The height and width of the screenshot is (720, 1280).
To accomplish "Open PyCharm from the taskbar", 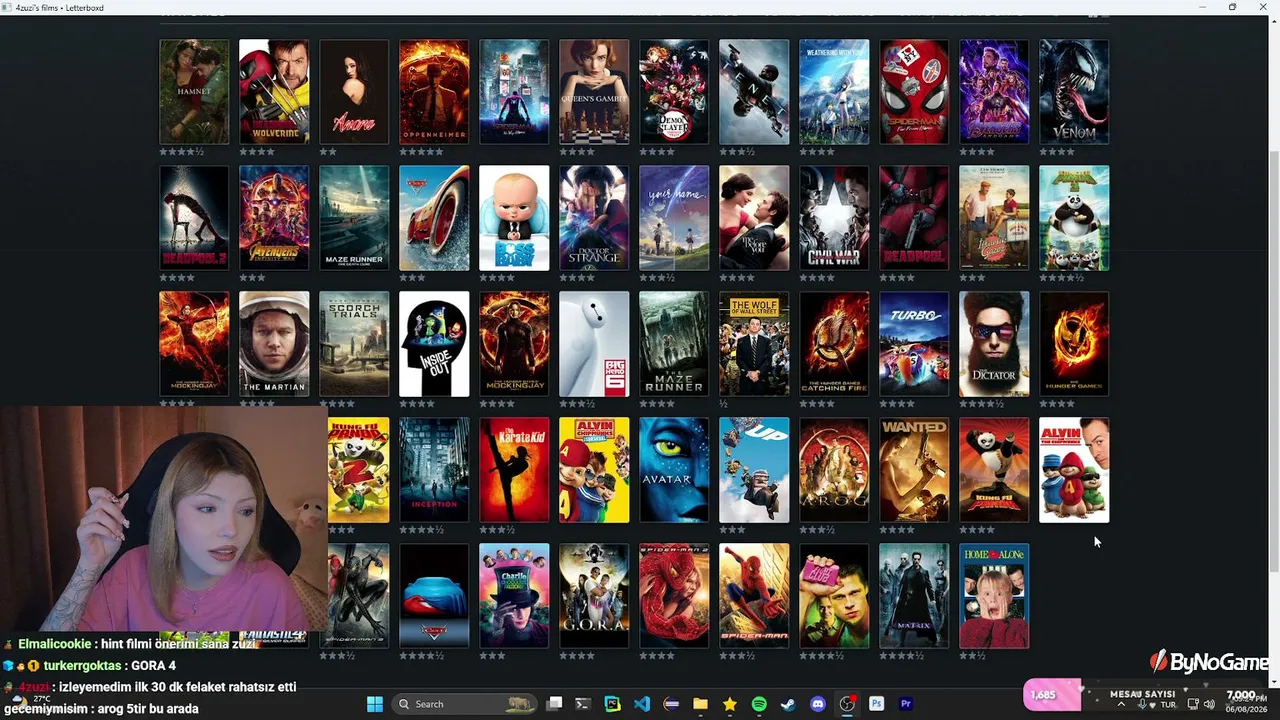I will (612, 704).
